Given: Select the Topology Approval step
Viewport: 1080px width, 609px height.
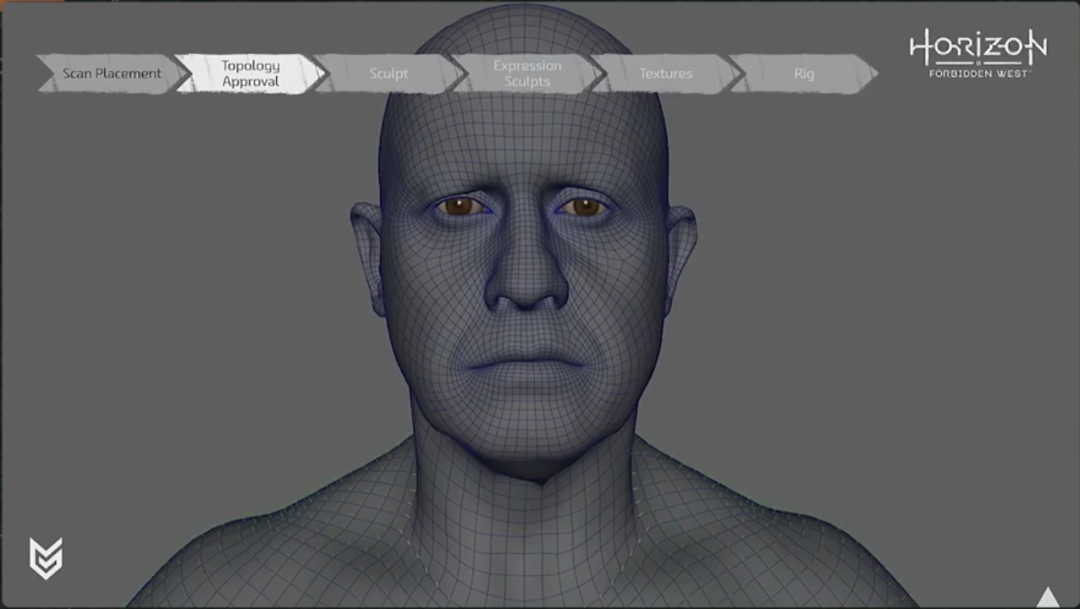Looking at the screenshot, I should tap(251, 73).
